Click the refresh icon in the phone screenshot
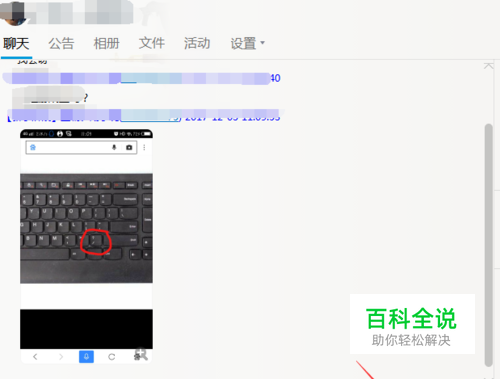The height and width of the screenshot is (379, 500). [x=112, y=357]
